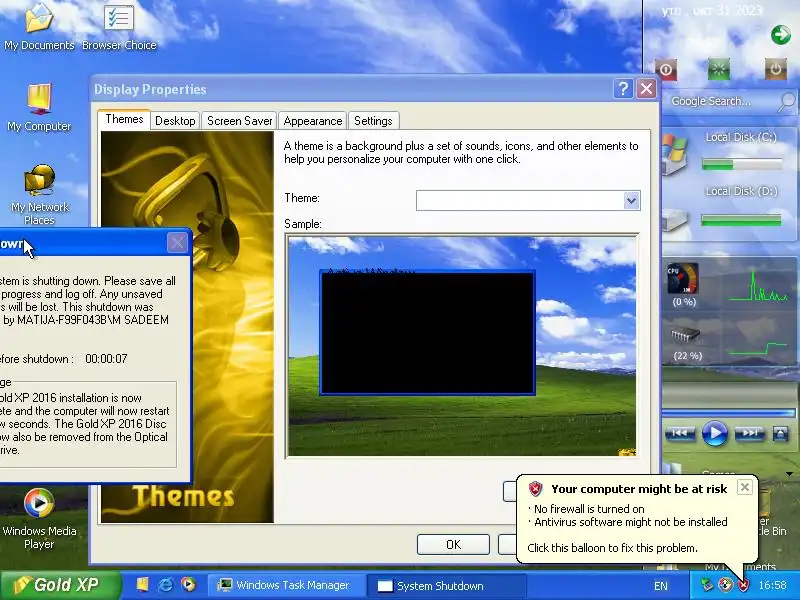Switch to the Themes tab

[x=124, y=119]
